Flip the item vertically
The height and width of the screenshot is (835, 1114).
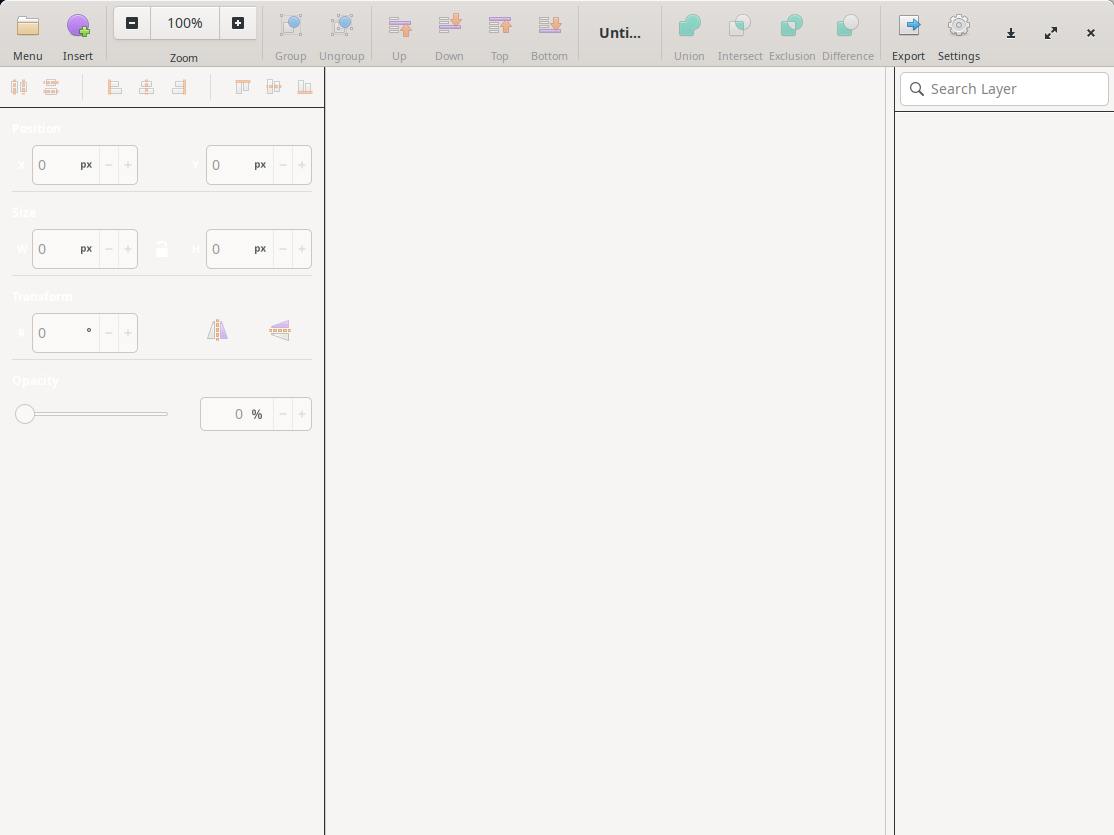tap(280, 330)
